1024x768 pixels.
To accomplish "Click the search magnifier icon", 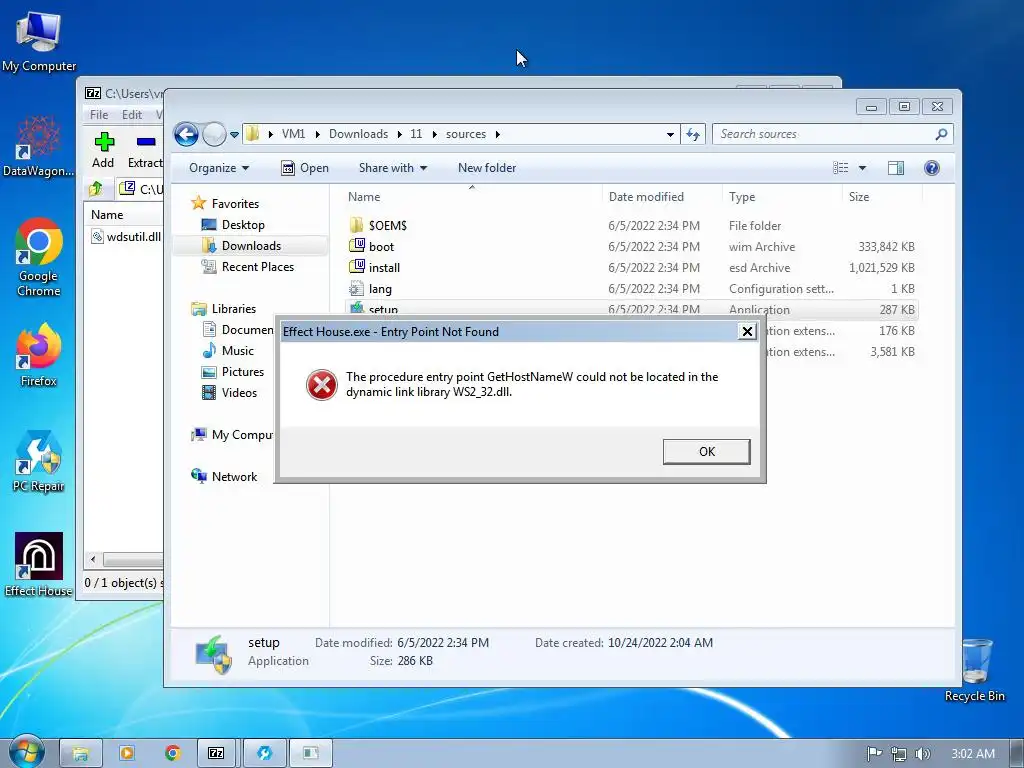I will coord(941,134).
